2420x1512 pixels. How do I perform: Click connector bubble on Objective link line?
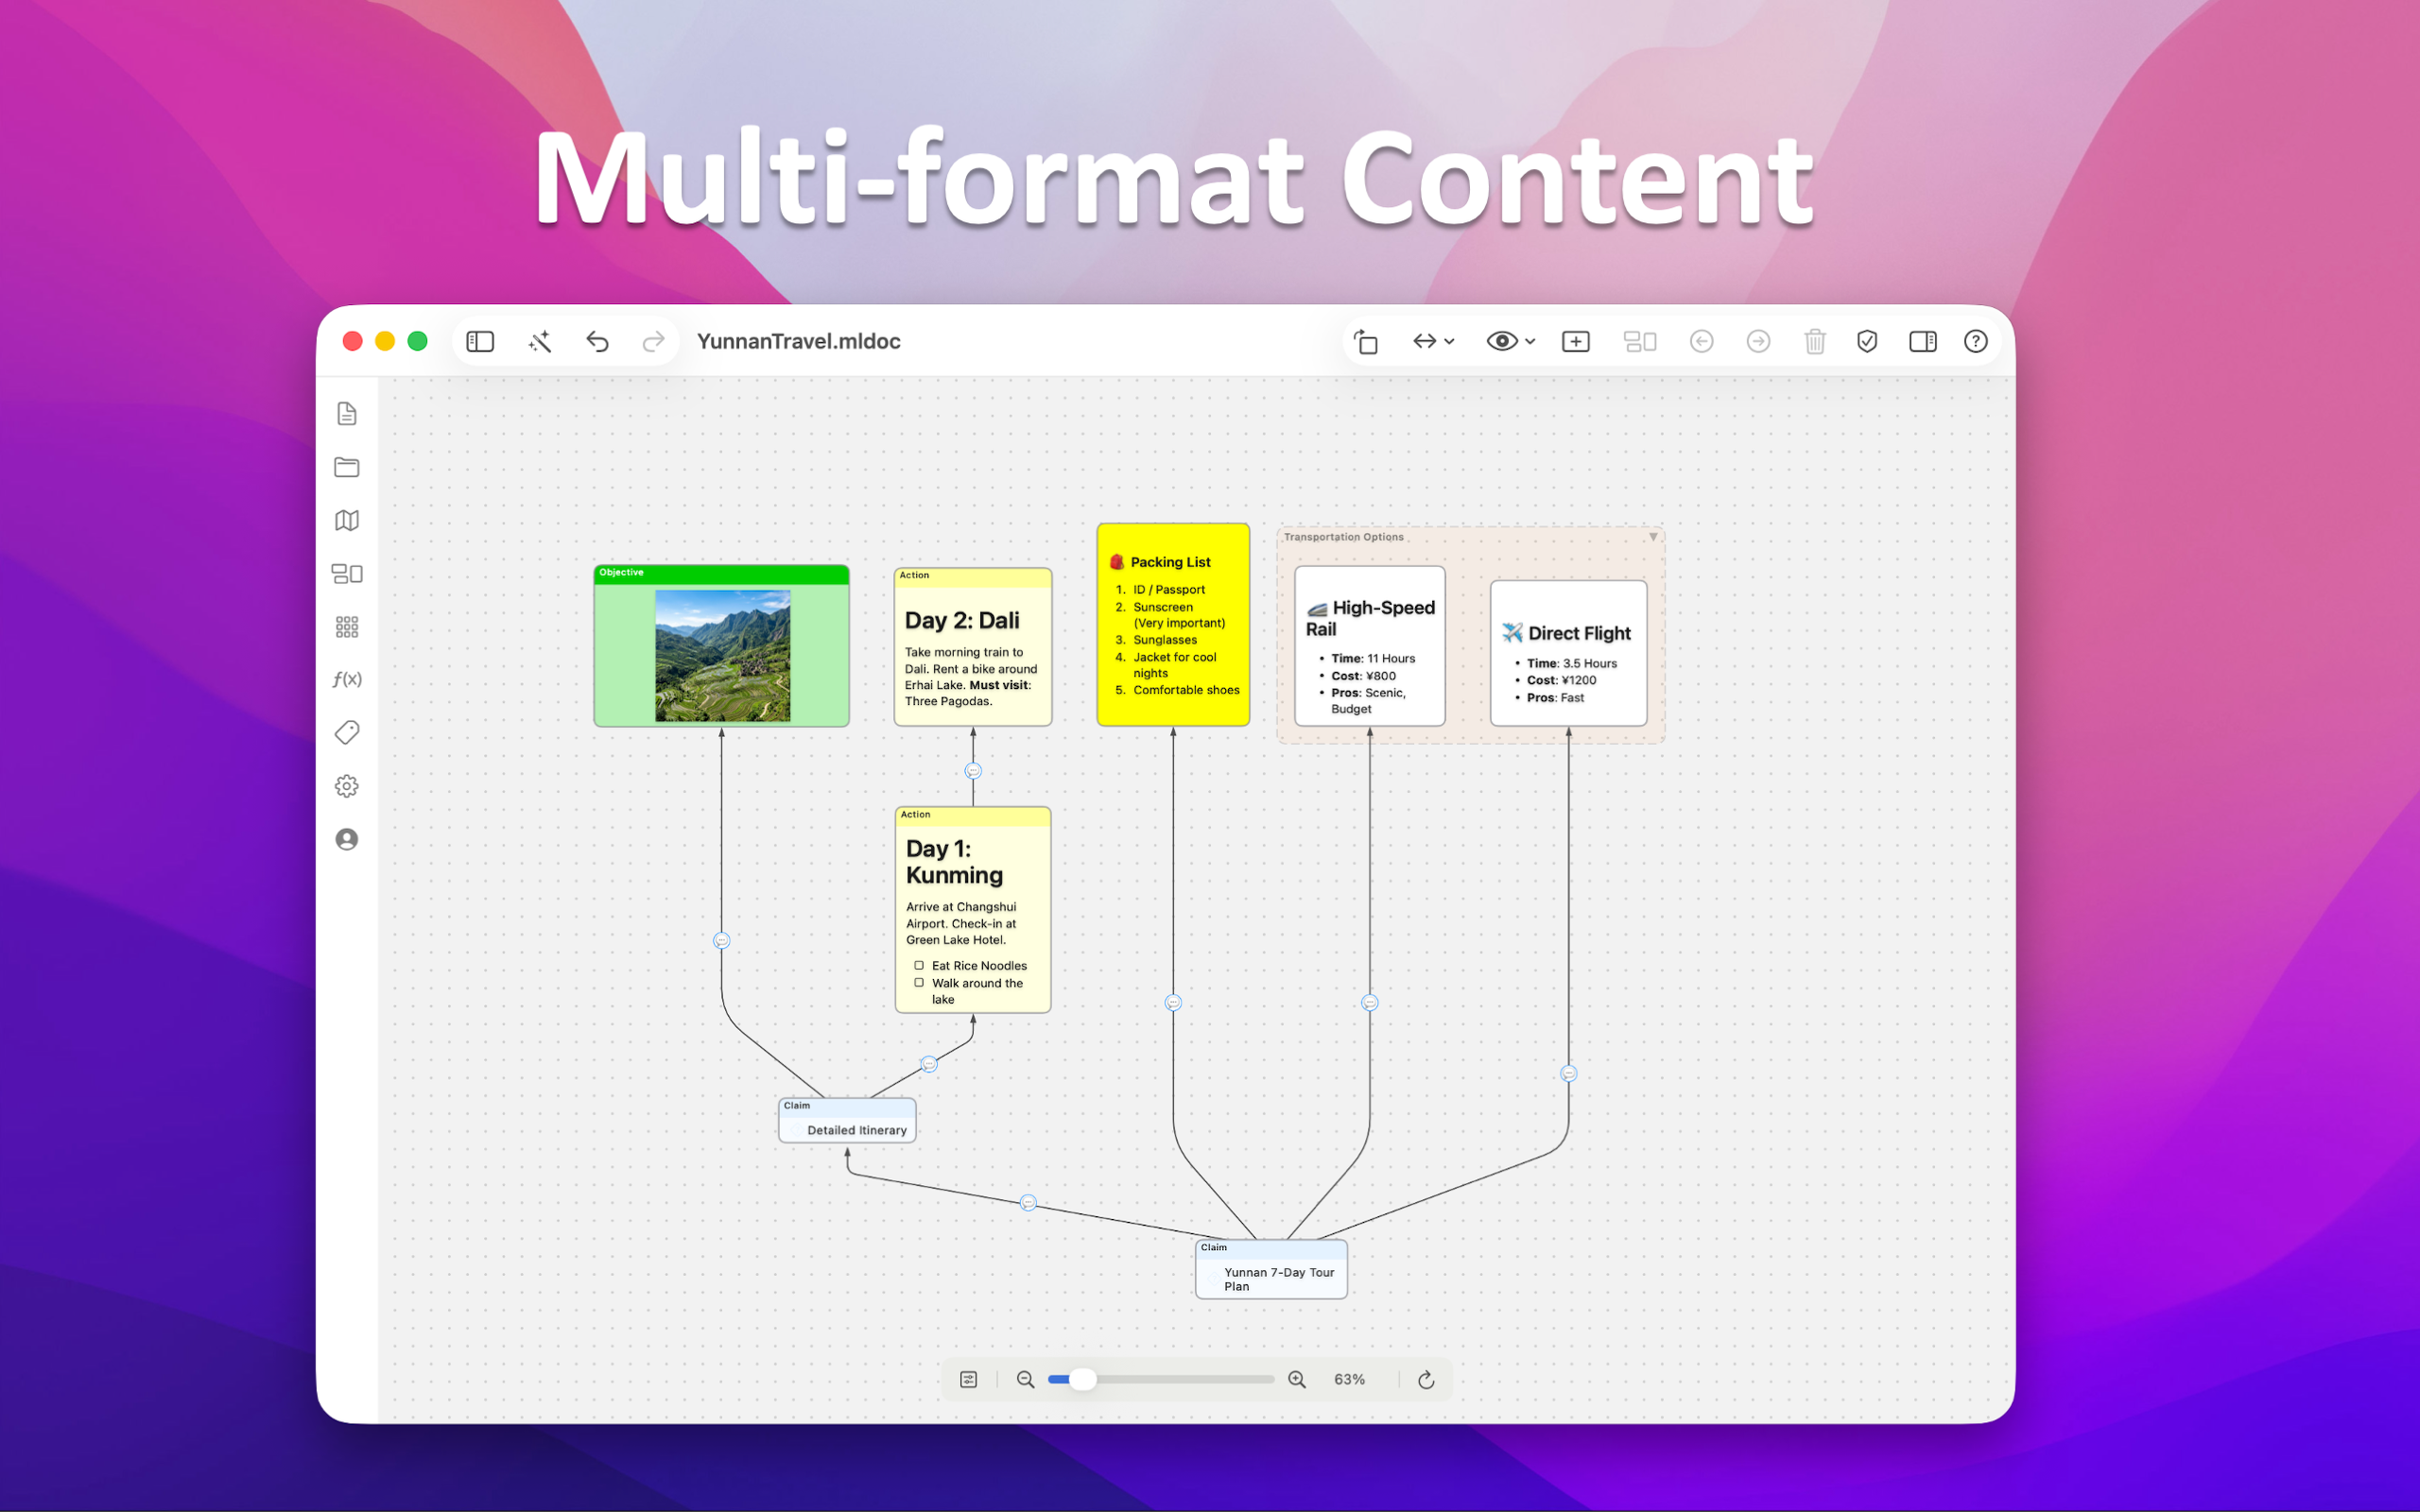pos(721,940)
